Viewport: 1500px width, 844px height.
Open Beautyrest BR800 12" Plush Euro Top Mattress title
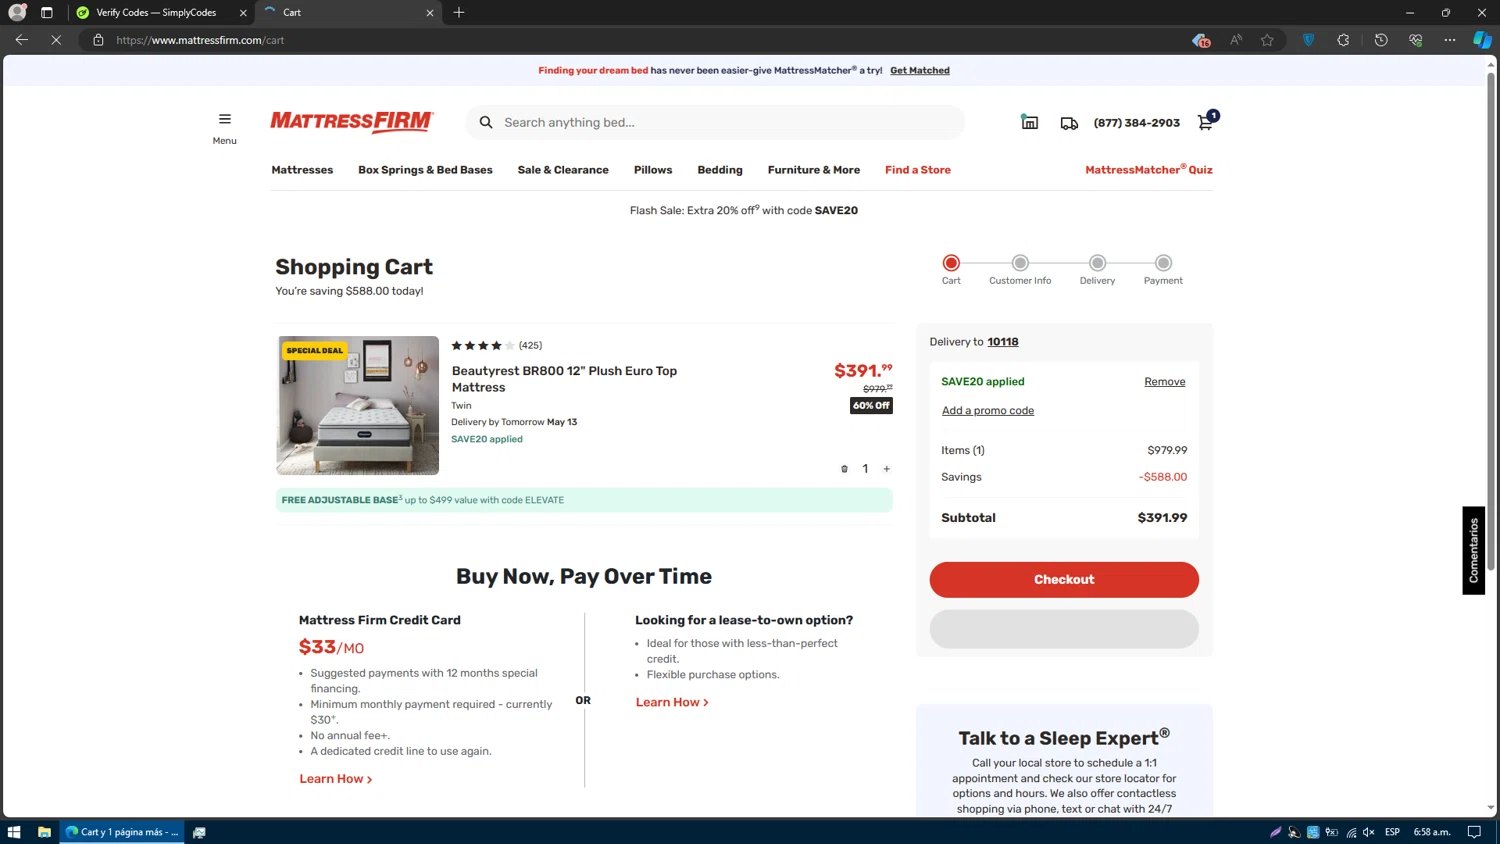(564, 379)
